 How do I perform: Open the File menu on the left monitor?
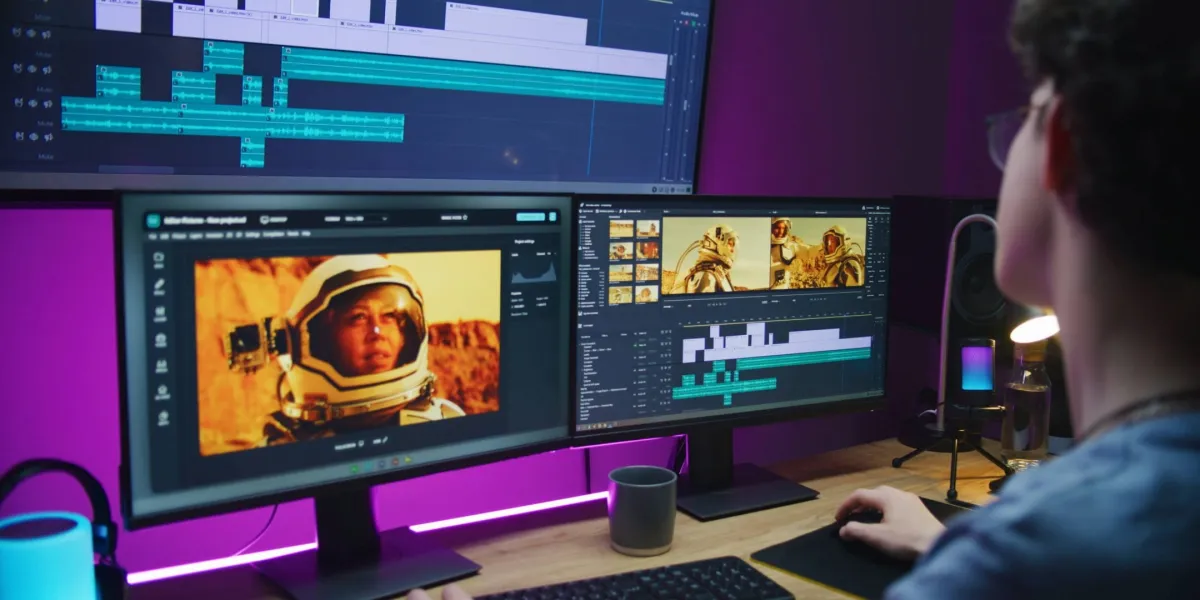coord(152,236)
